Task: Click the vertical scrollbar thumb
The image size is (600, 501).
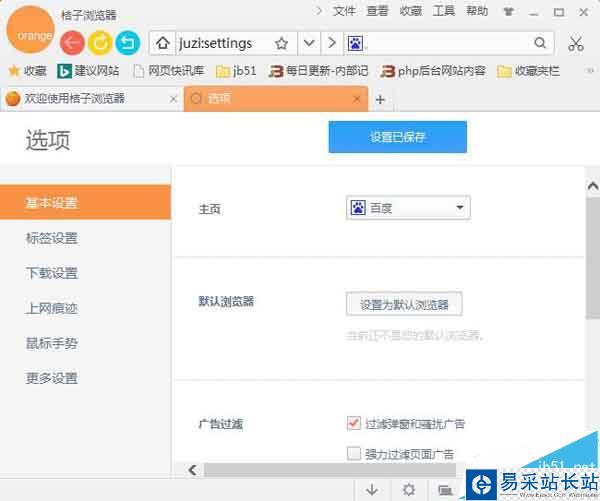Action: (x=593, y=258)
